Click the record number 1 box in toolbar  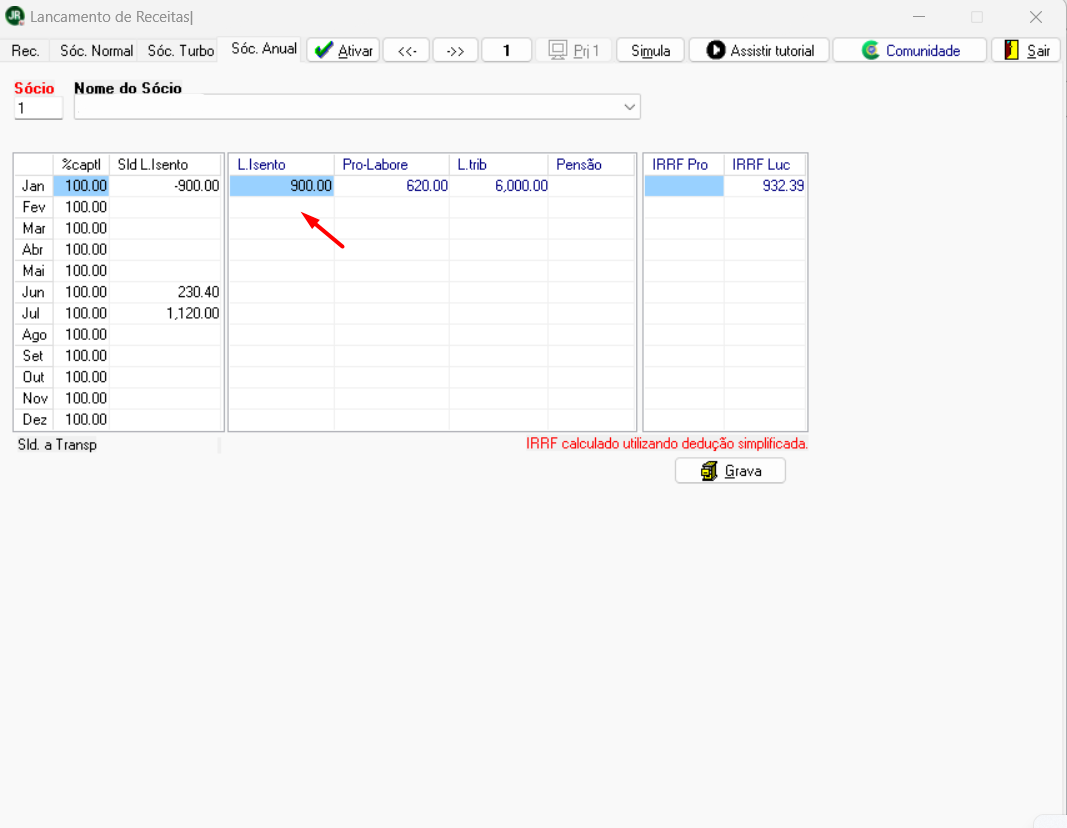pos(506,50)
